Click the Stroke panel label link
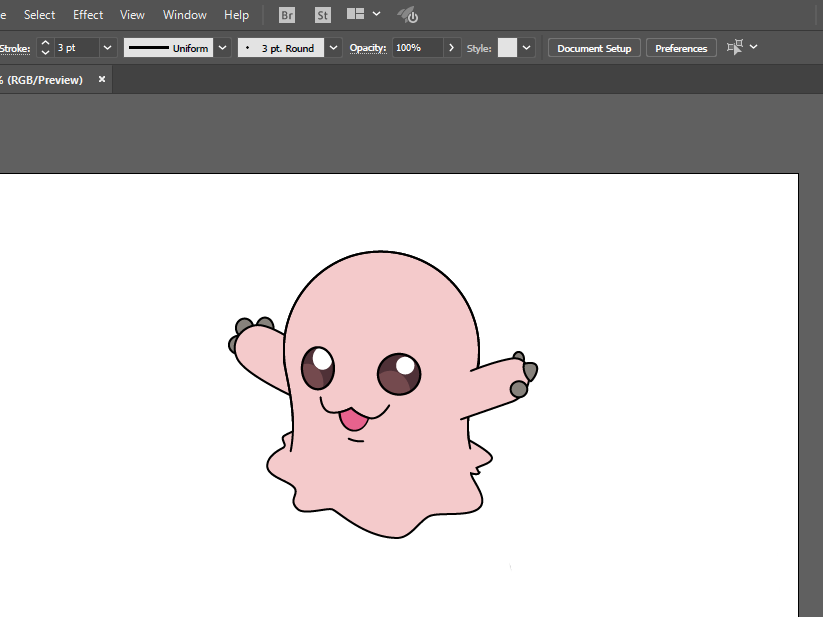Image resolution: width=823 pixels, height=617 pixels. pos(15,49)
